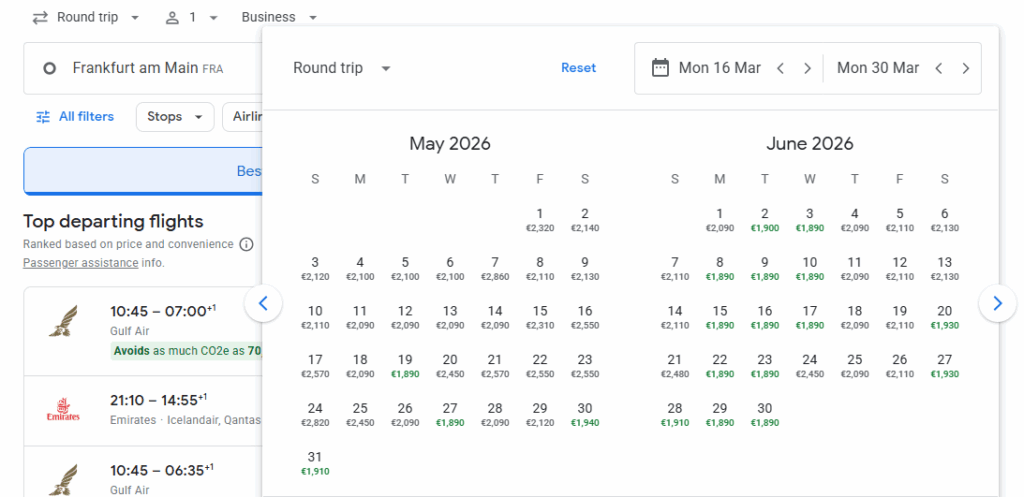The image size is (1024, 497).
Task: Pick June 14 priced €2,110
Action: 675,317
